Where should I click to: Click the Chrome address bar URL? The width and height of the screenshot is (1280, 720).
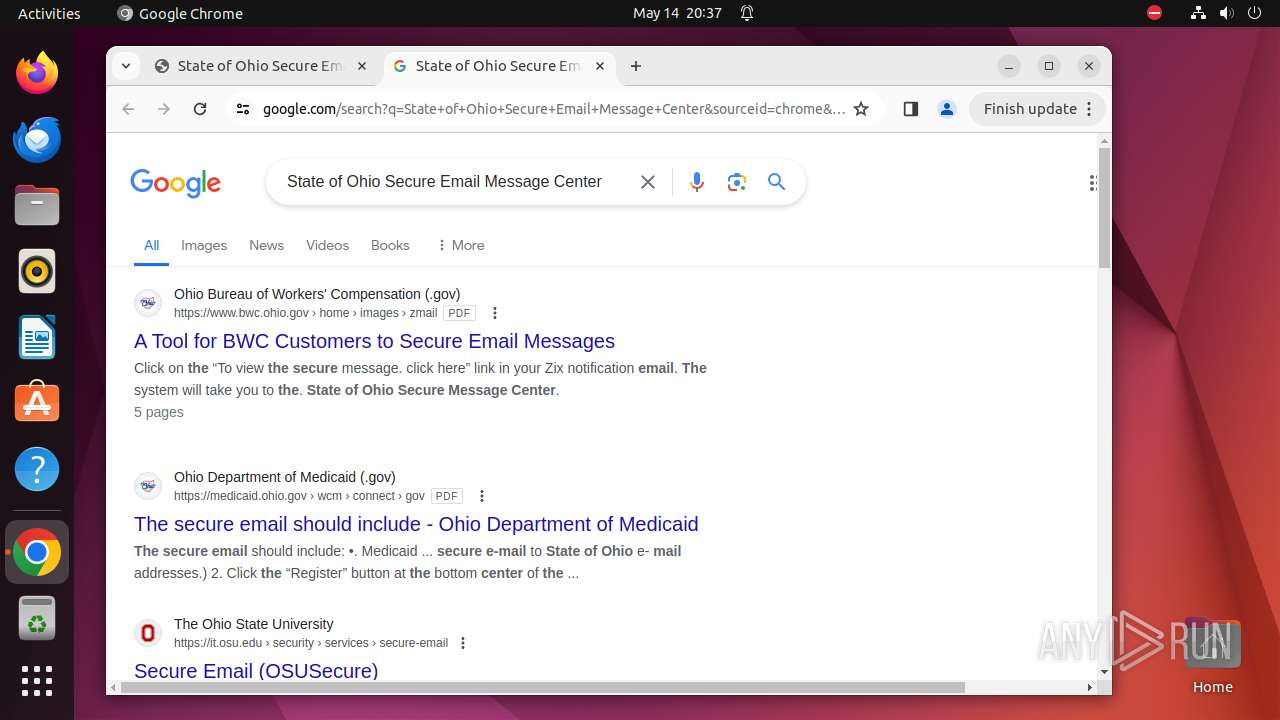(553, 109)
